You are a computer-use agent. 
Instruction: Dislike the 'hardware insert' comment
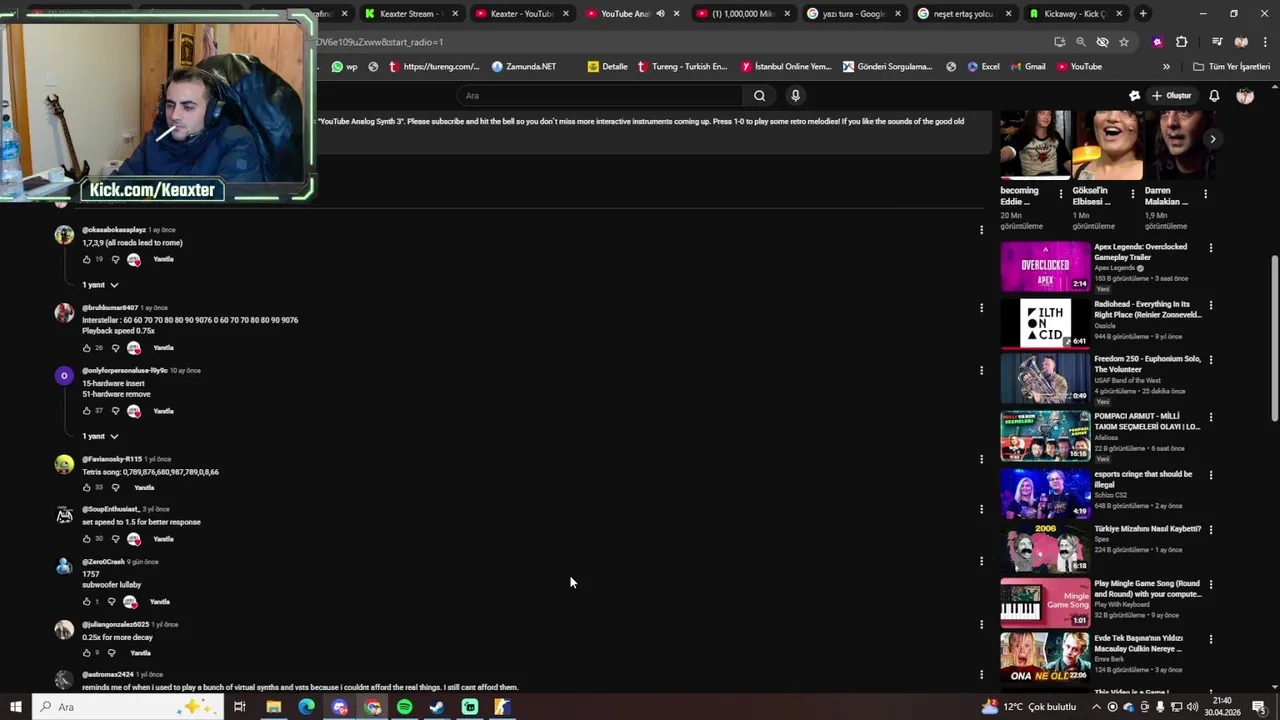pyautogui.click(x=115, y=411)
